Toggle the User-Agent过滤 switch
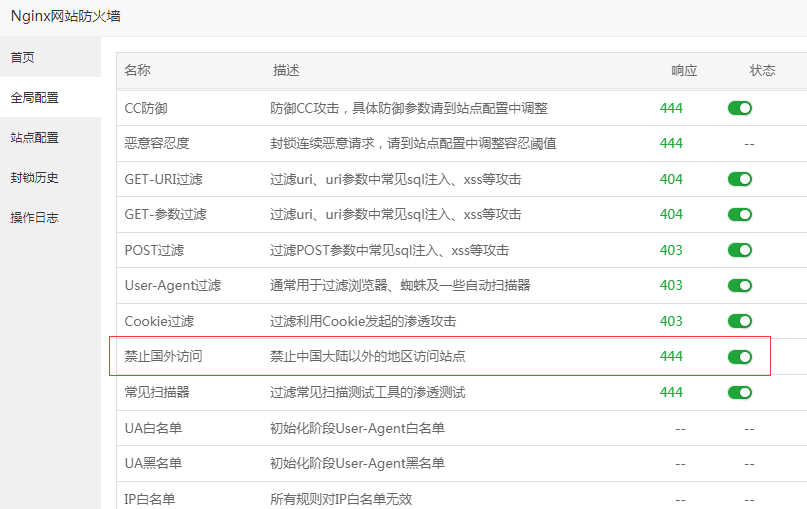This screenshot has height=509, width=807. coord(740,286)
